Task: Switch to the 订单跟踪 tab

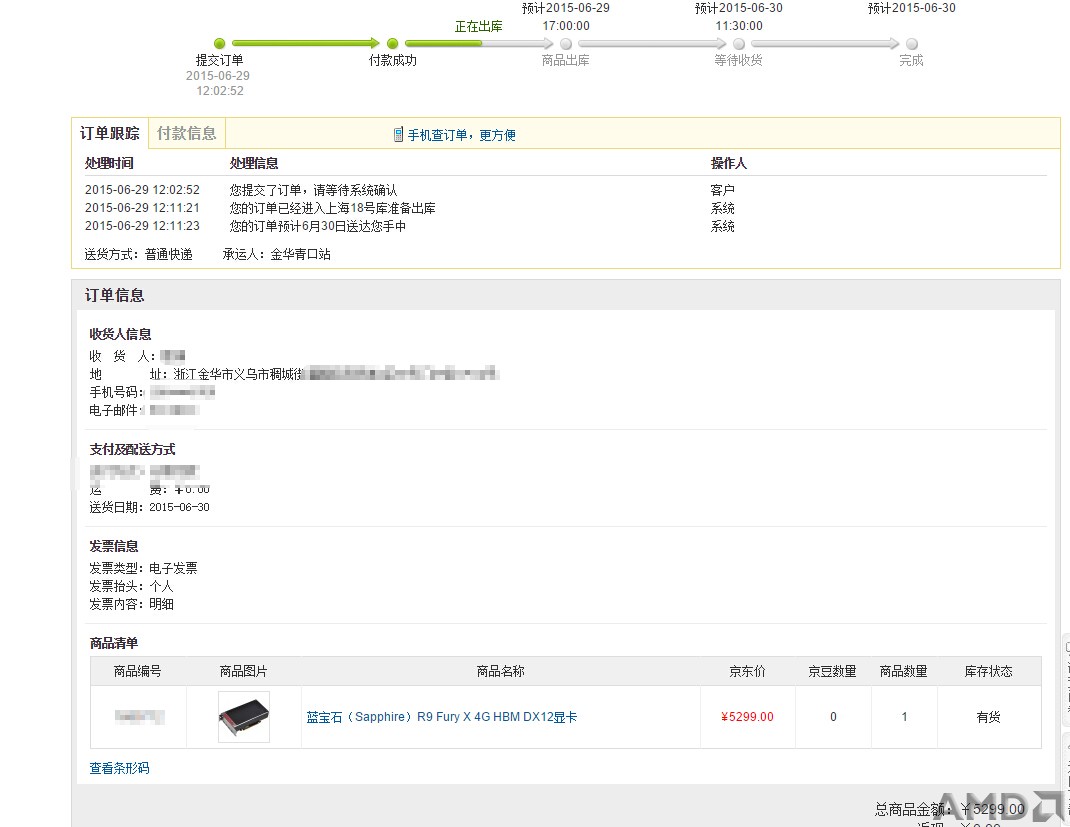Action: point(110,133)
